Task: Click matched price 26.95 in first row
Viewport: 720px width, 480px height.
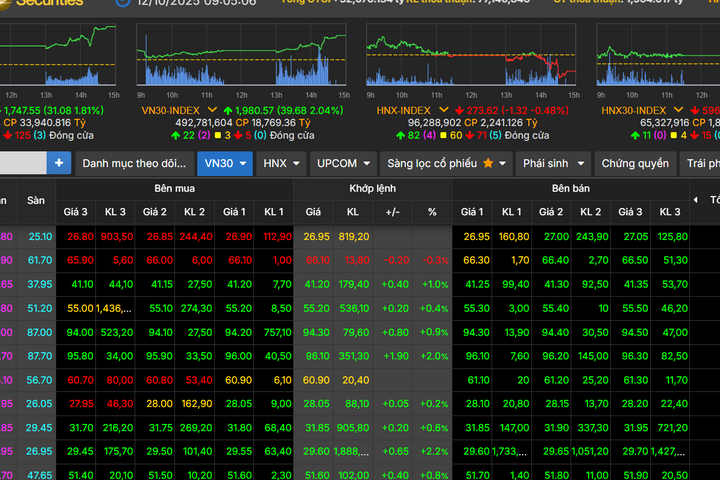Action: click(x=316, y=237)
